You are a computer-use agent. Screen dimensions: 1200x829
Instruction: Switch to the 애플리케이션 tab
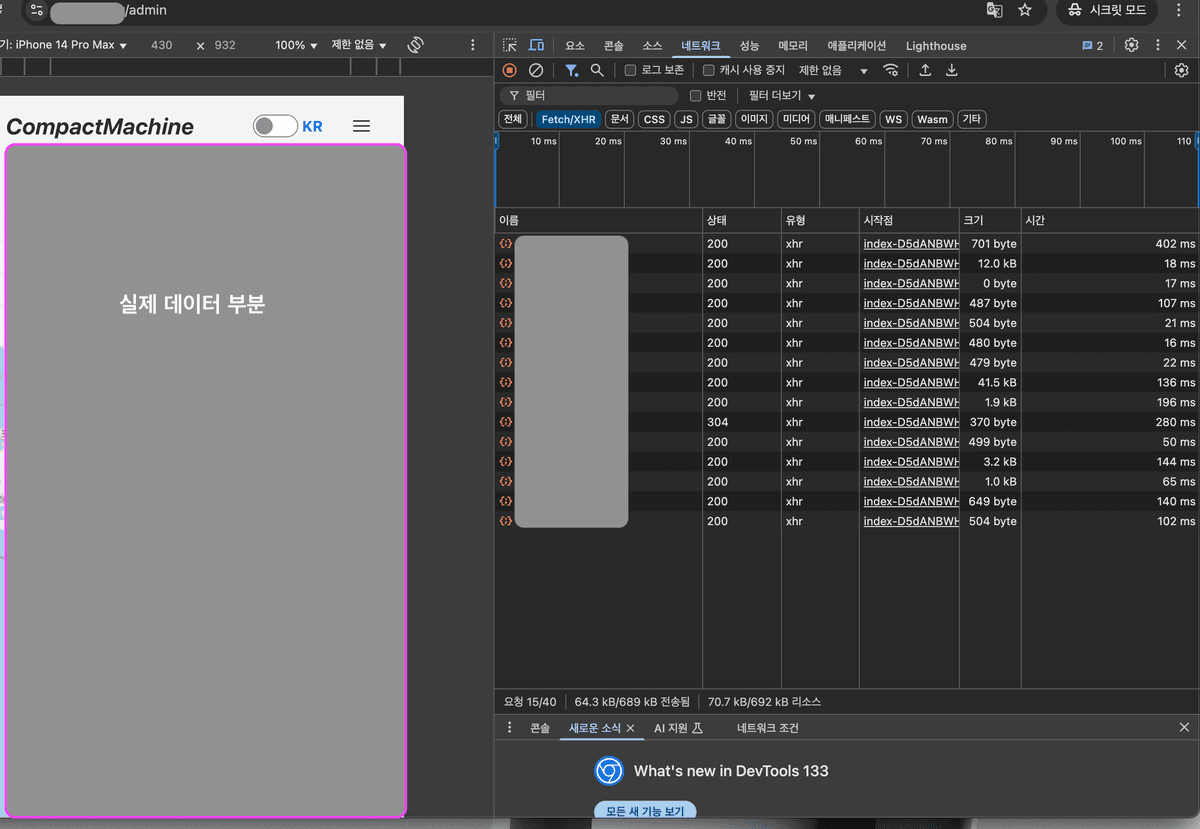coord(857,45)
